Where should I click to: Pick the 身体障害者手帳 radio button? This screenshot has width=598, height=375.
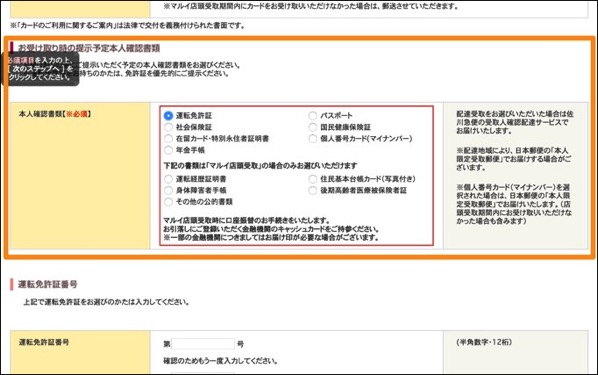click(x=168, y=190)
